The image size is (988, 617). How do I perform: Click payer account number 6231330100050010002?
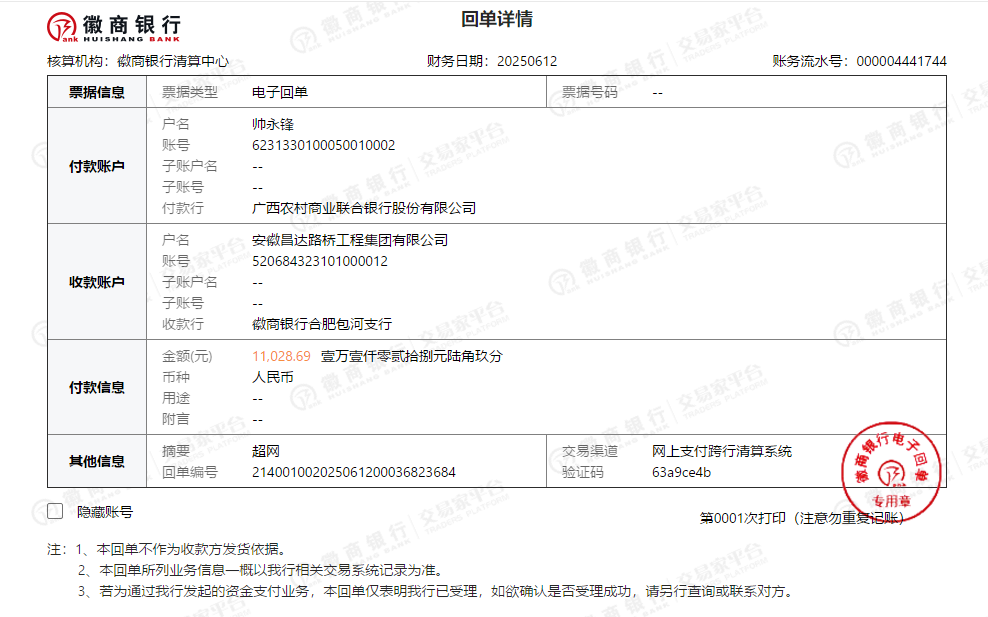click(x=323, y=146)
